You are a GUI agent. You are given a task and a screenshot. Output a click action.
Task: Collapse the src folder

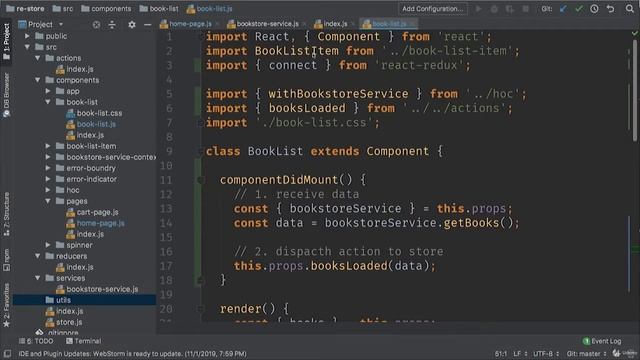[27, 47]
